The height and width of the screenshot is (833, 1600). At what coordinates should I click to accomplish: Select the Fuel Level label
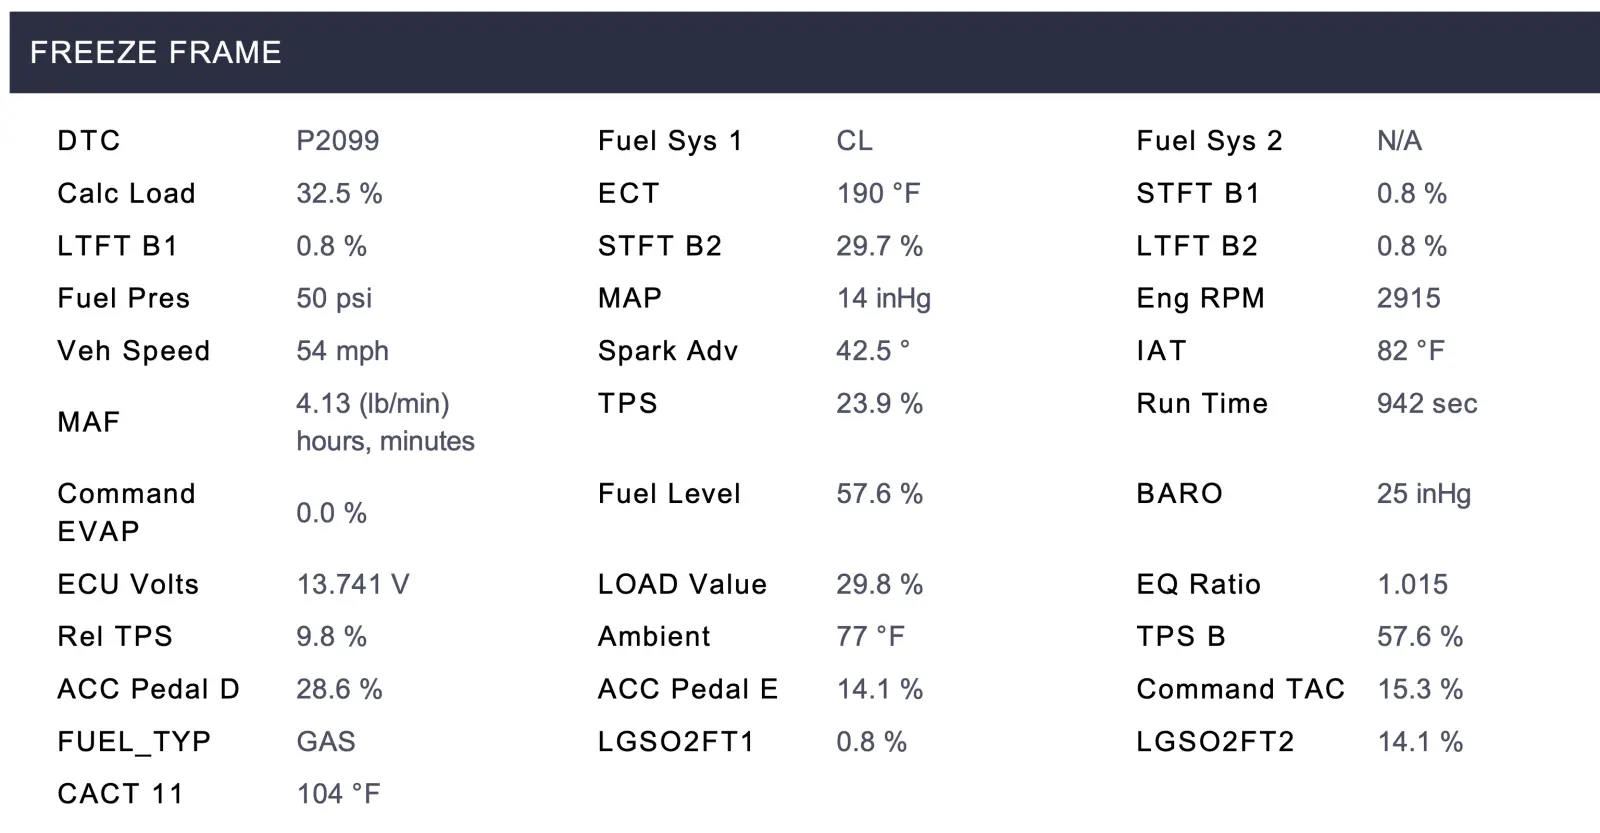point(669,494)
